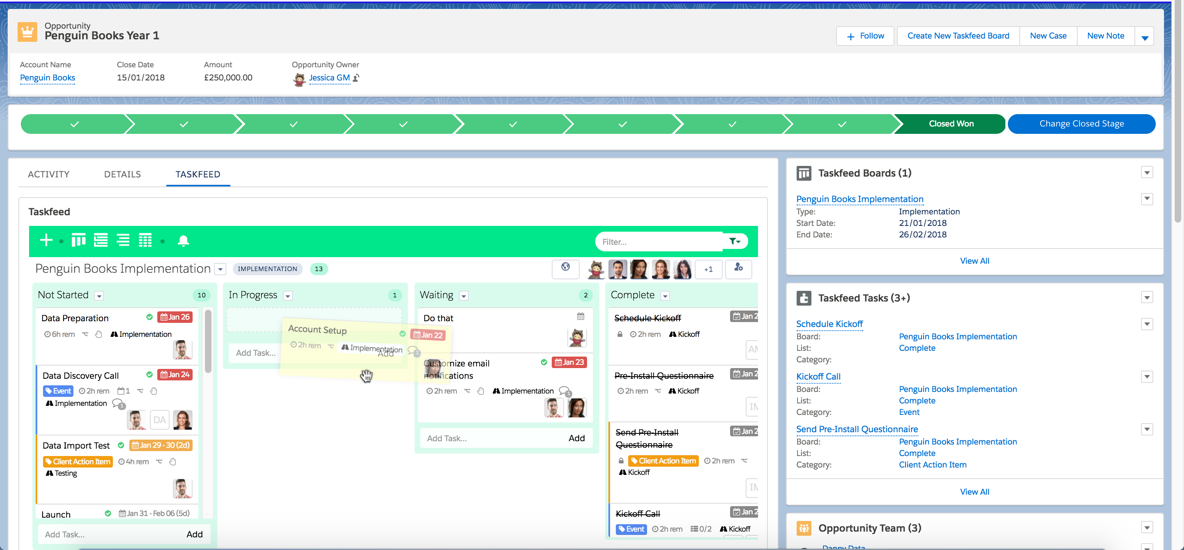The width and height of the screenshot is (1184, 550).
Task: Click the Opportunity Team panel icon
Action: coord(804,528)
